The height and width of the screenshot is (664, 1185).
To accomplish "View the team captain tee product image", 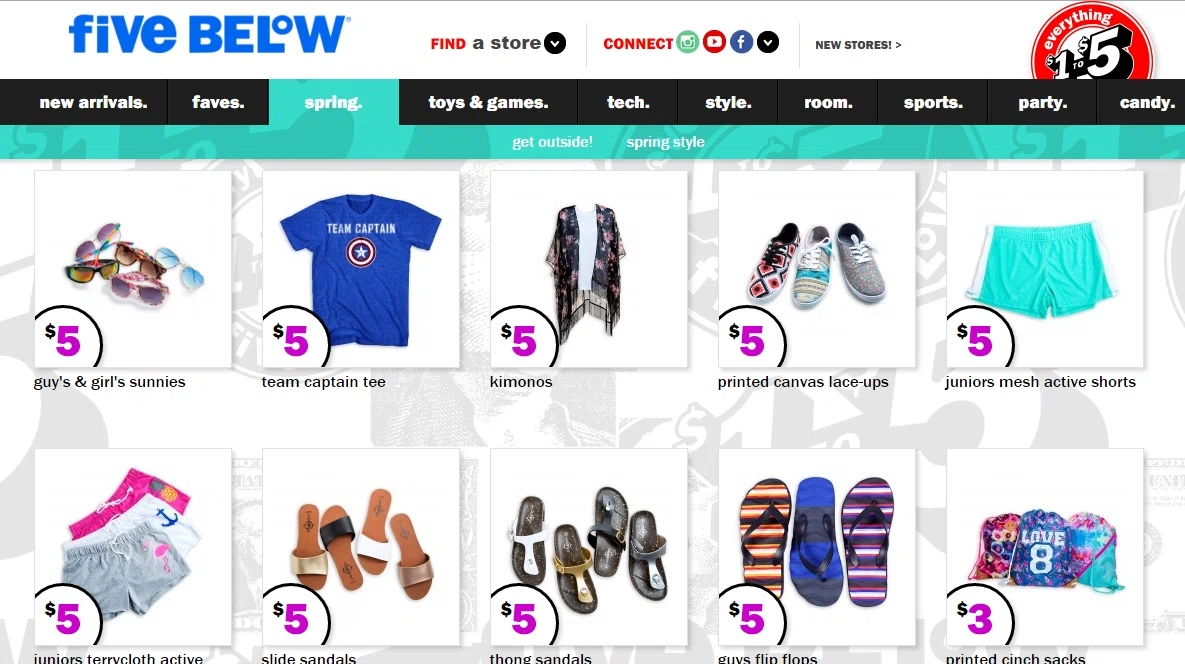I will click(360, 269).
